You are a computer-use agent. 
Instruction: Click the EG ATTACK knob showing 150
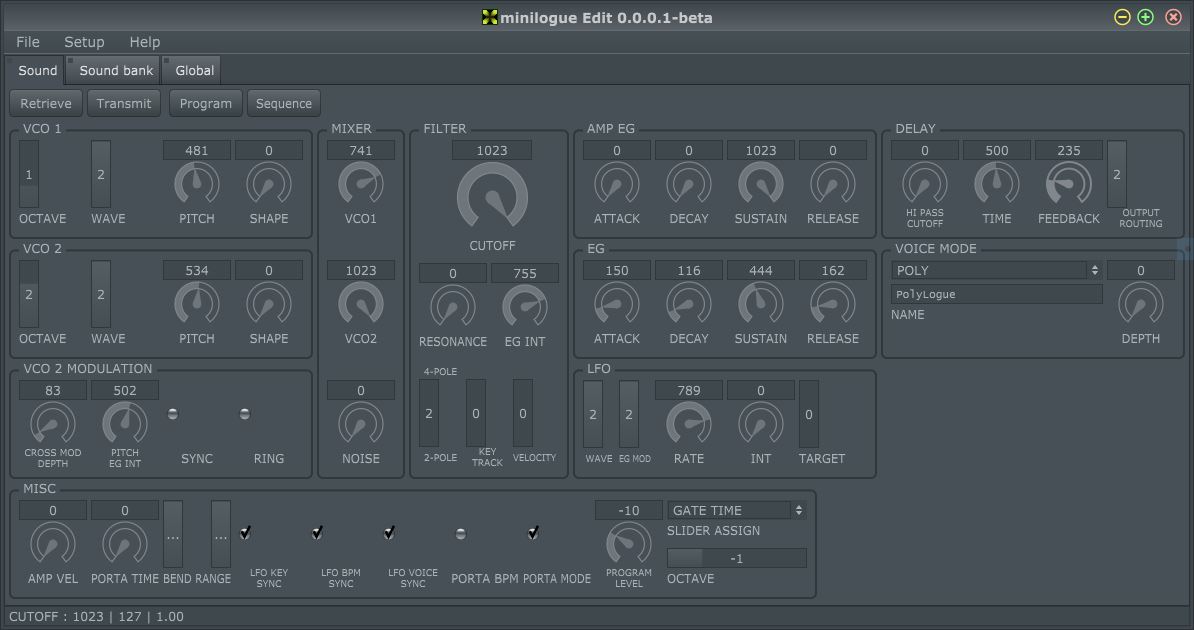point(617,304)
